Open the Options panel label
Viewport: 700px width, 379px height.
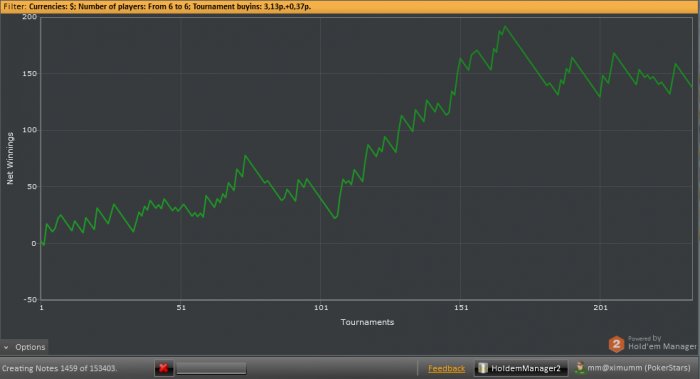point(30,347)
